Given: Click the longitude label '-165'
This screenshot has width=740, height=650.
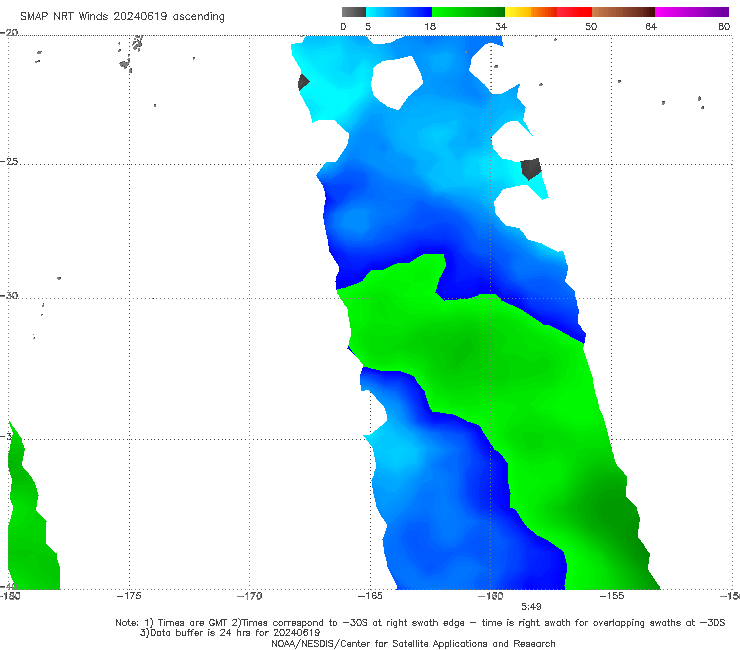Looking at the screenshot, I should pyautogui.click(x=370, y=596).
